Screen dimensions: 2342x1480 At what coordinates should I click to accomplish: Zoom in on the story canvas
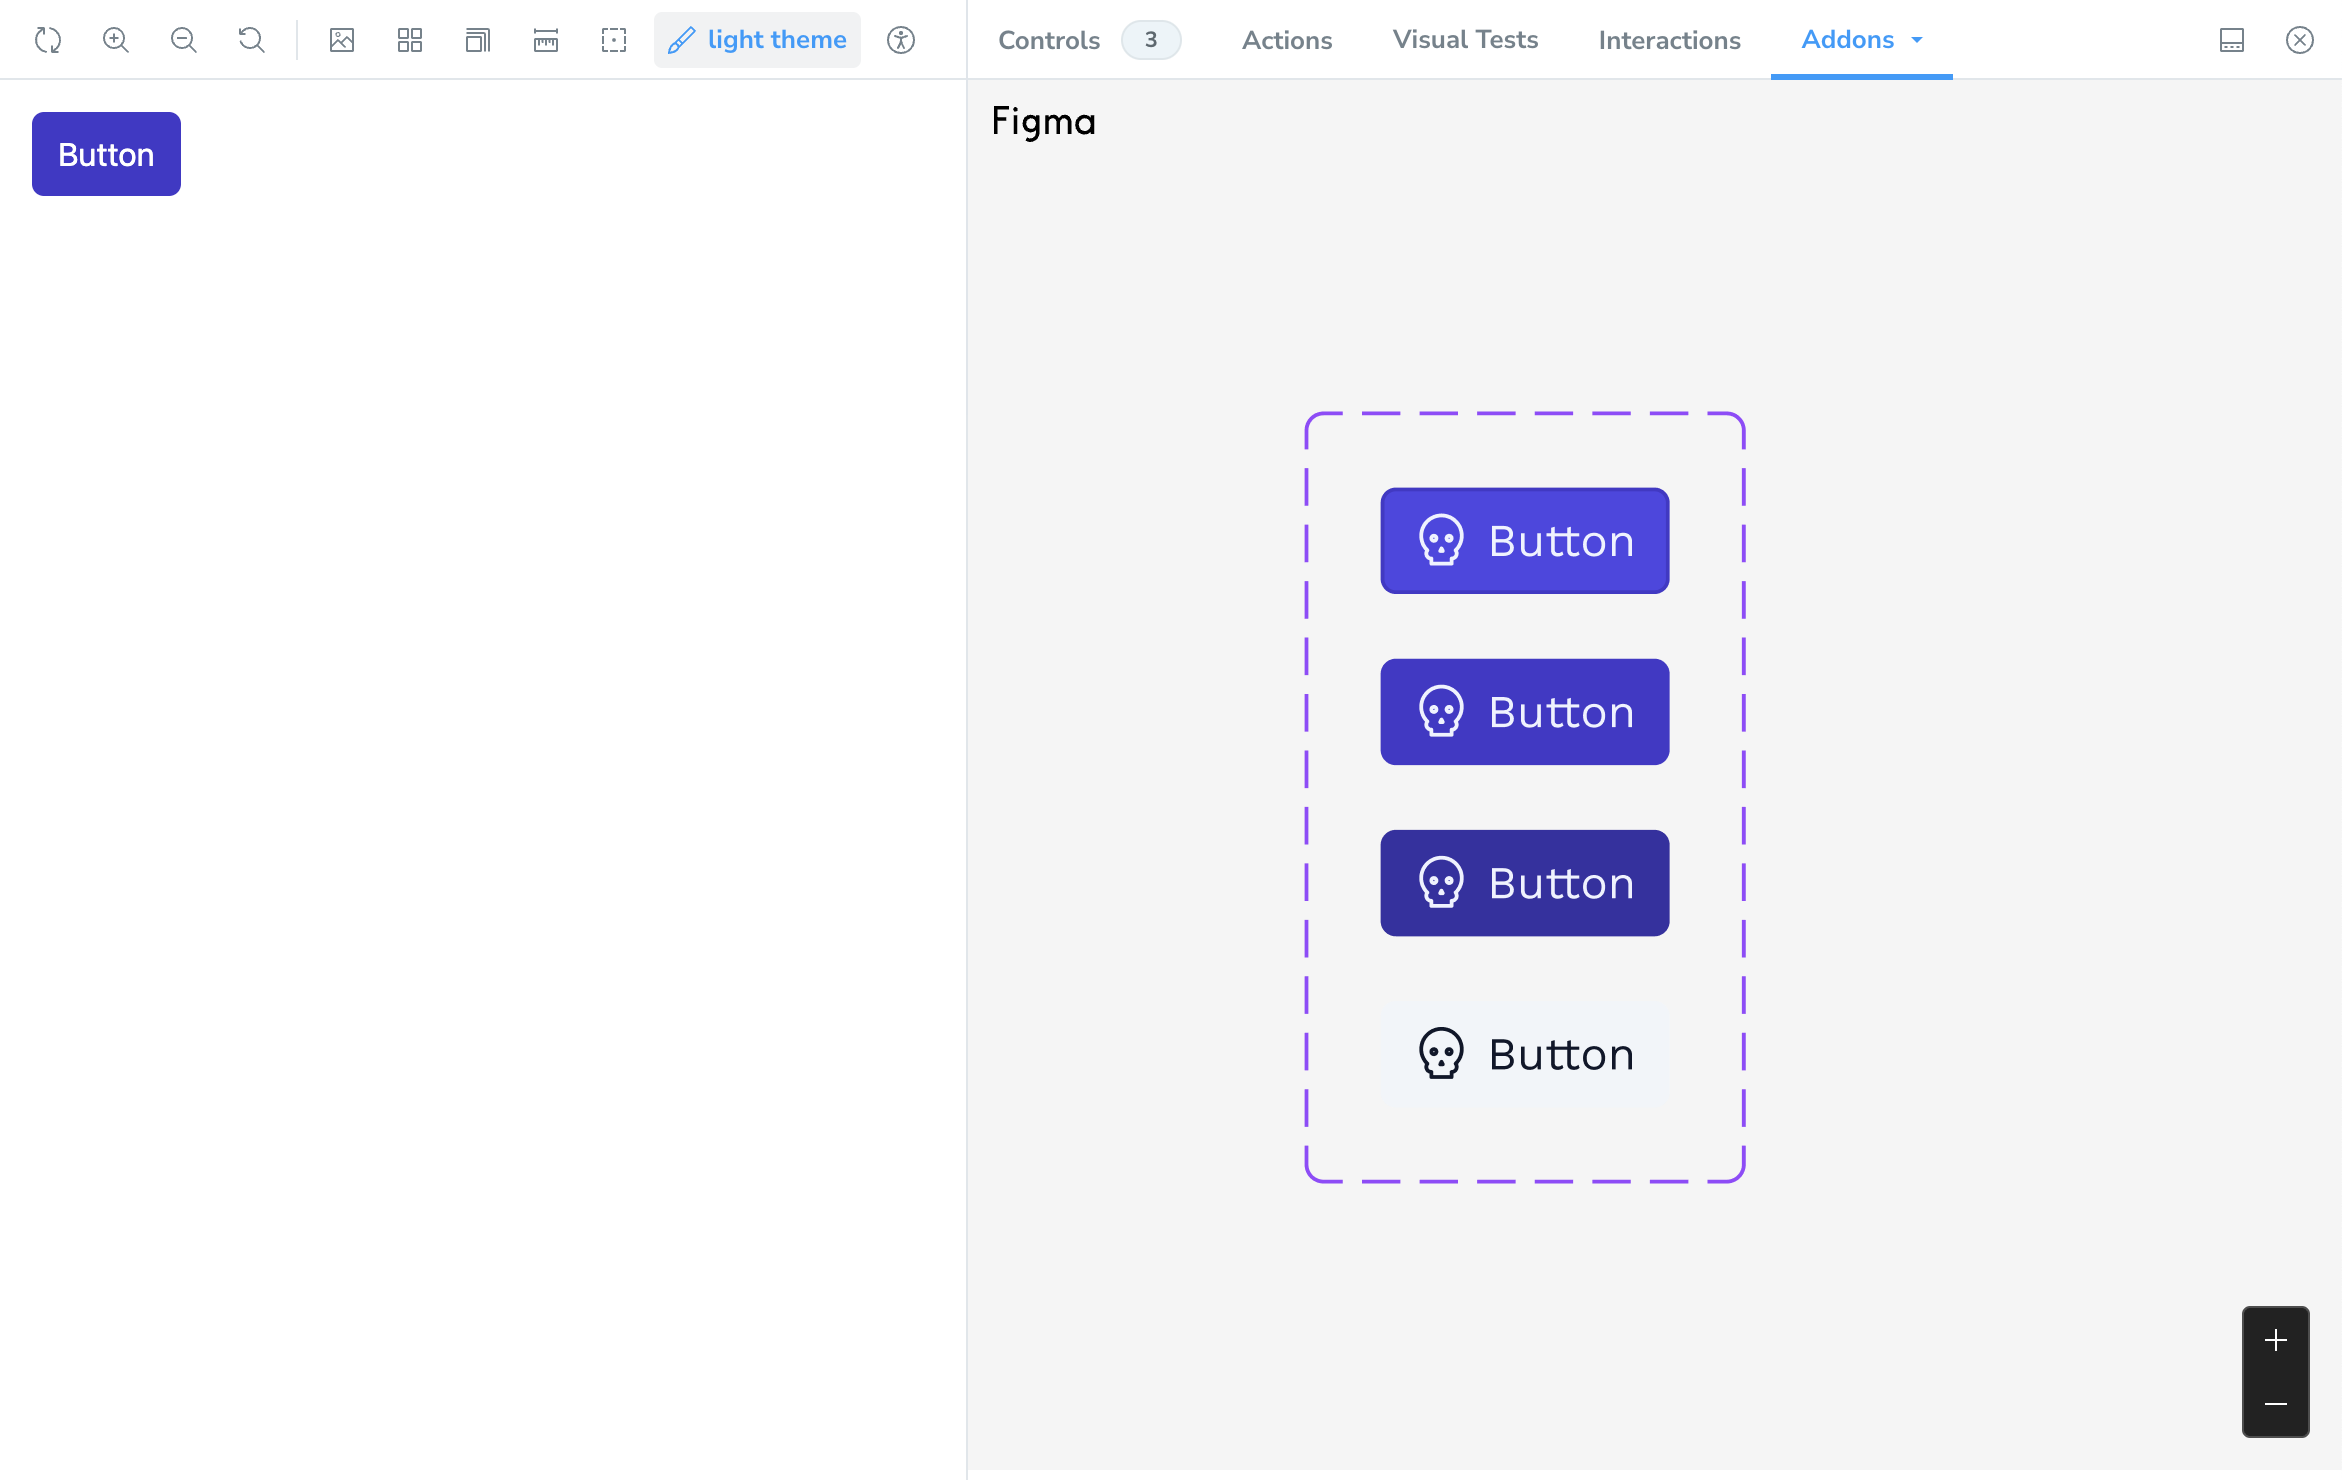click(115, 40)
